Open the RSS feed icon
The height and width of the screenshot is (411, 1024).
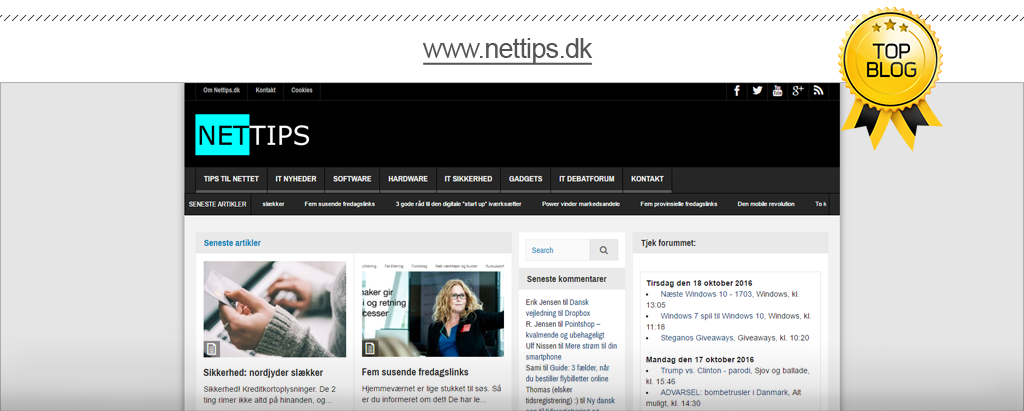point(818,91)
